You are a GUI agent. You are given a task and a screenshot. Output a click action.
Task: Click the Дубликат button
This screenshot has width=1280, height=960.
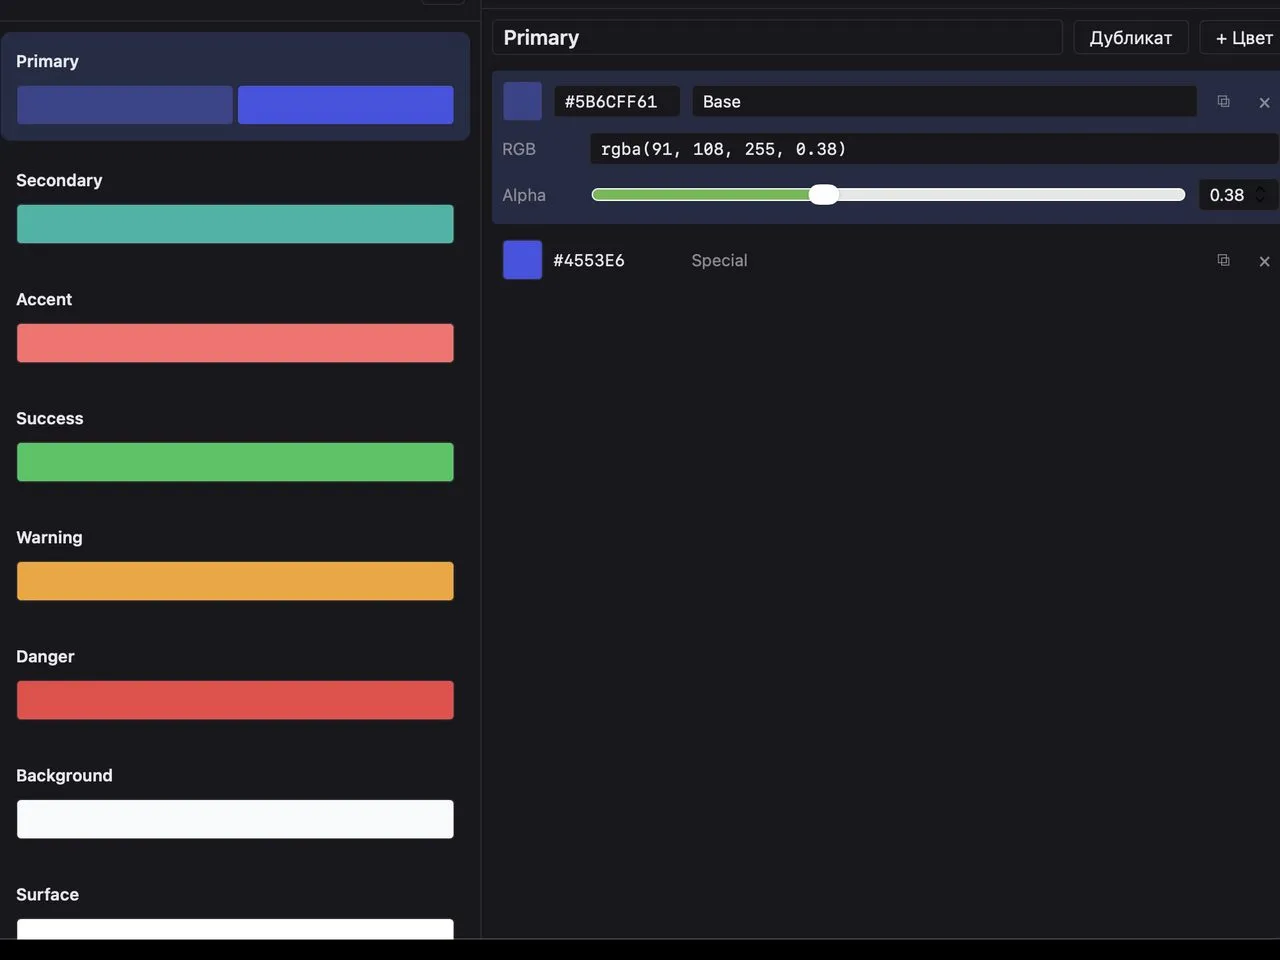pos(1130,38)
